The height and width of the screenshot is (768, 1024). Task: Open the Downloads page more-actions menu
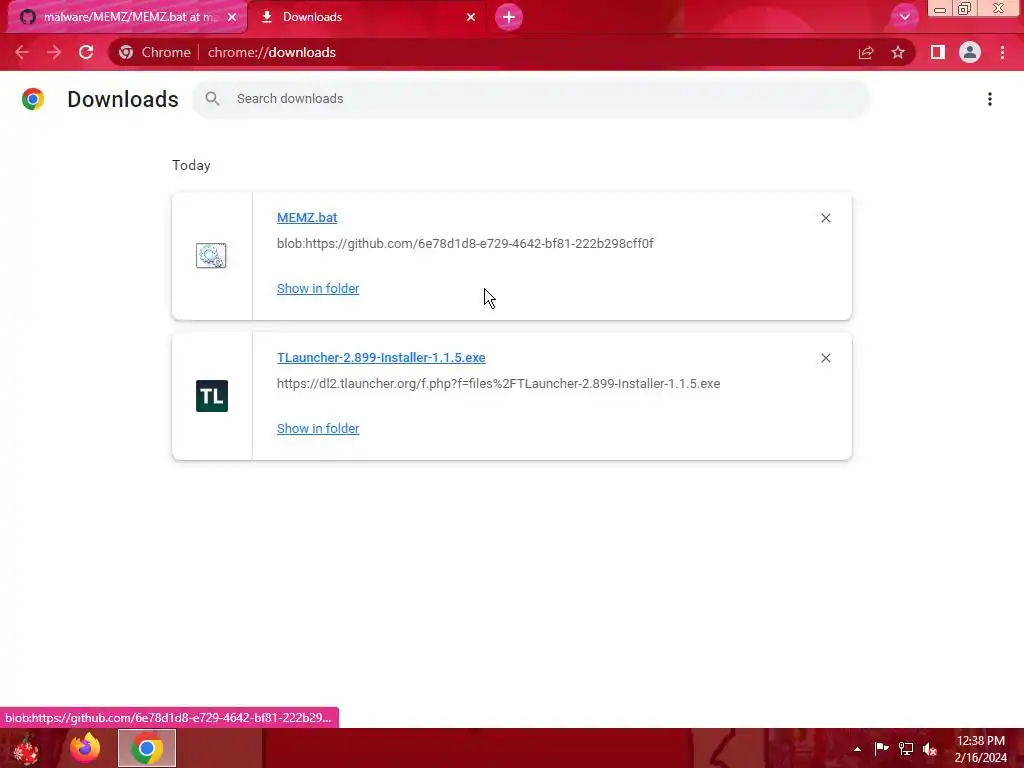pos(990,99)
